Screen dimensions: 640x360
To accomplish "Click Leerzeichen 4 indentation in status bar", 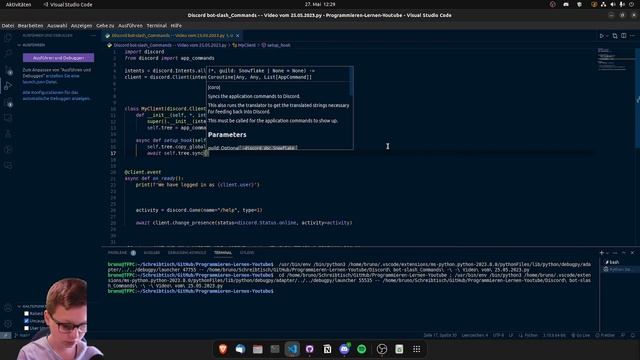I will point(475,336).
